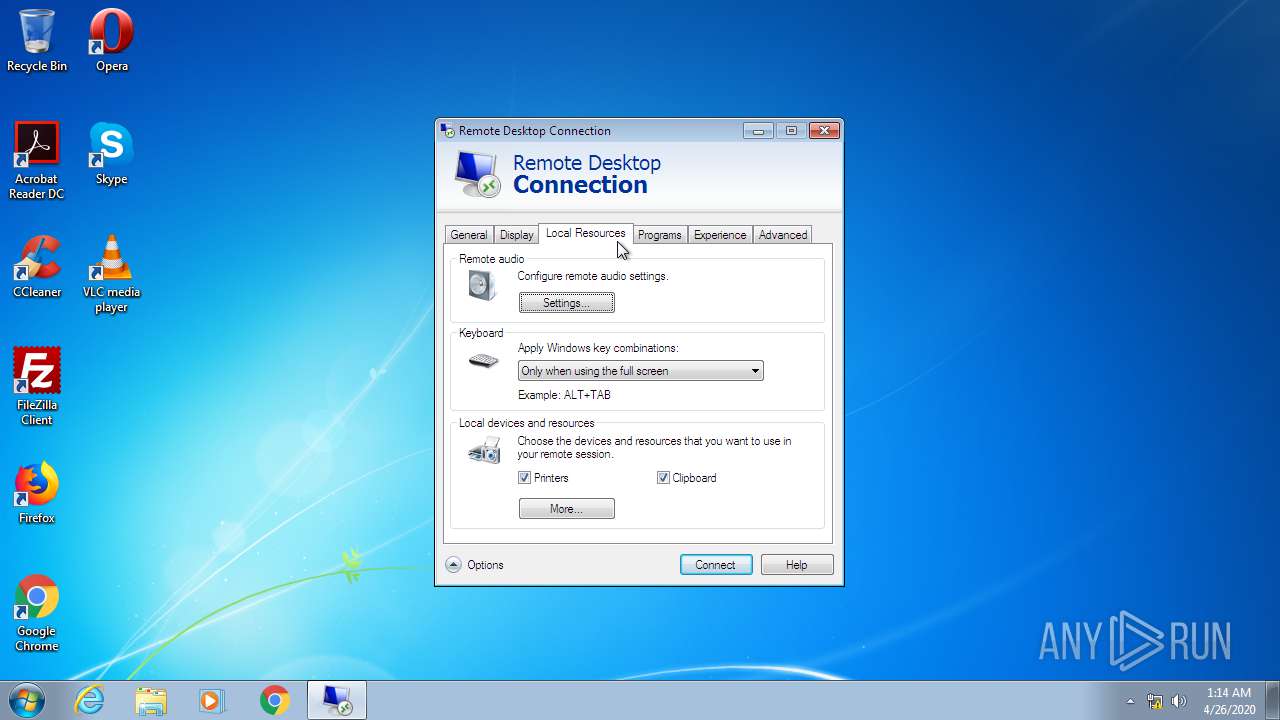Show hidden system tray icons
This screenshot has width=1280, height=720.
(1131, 701)
